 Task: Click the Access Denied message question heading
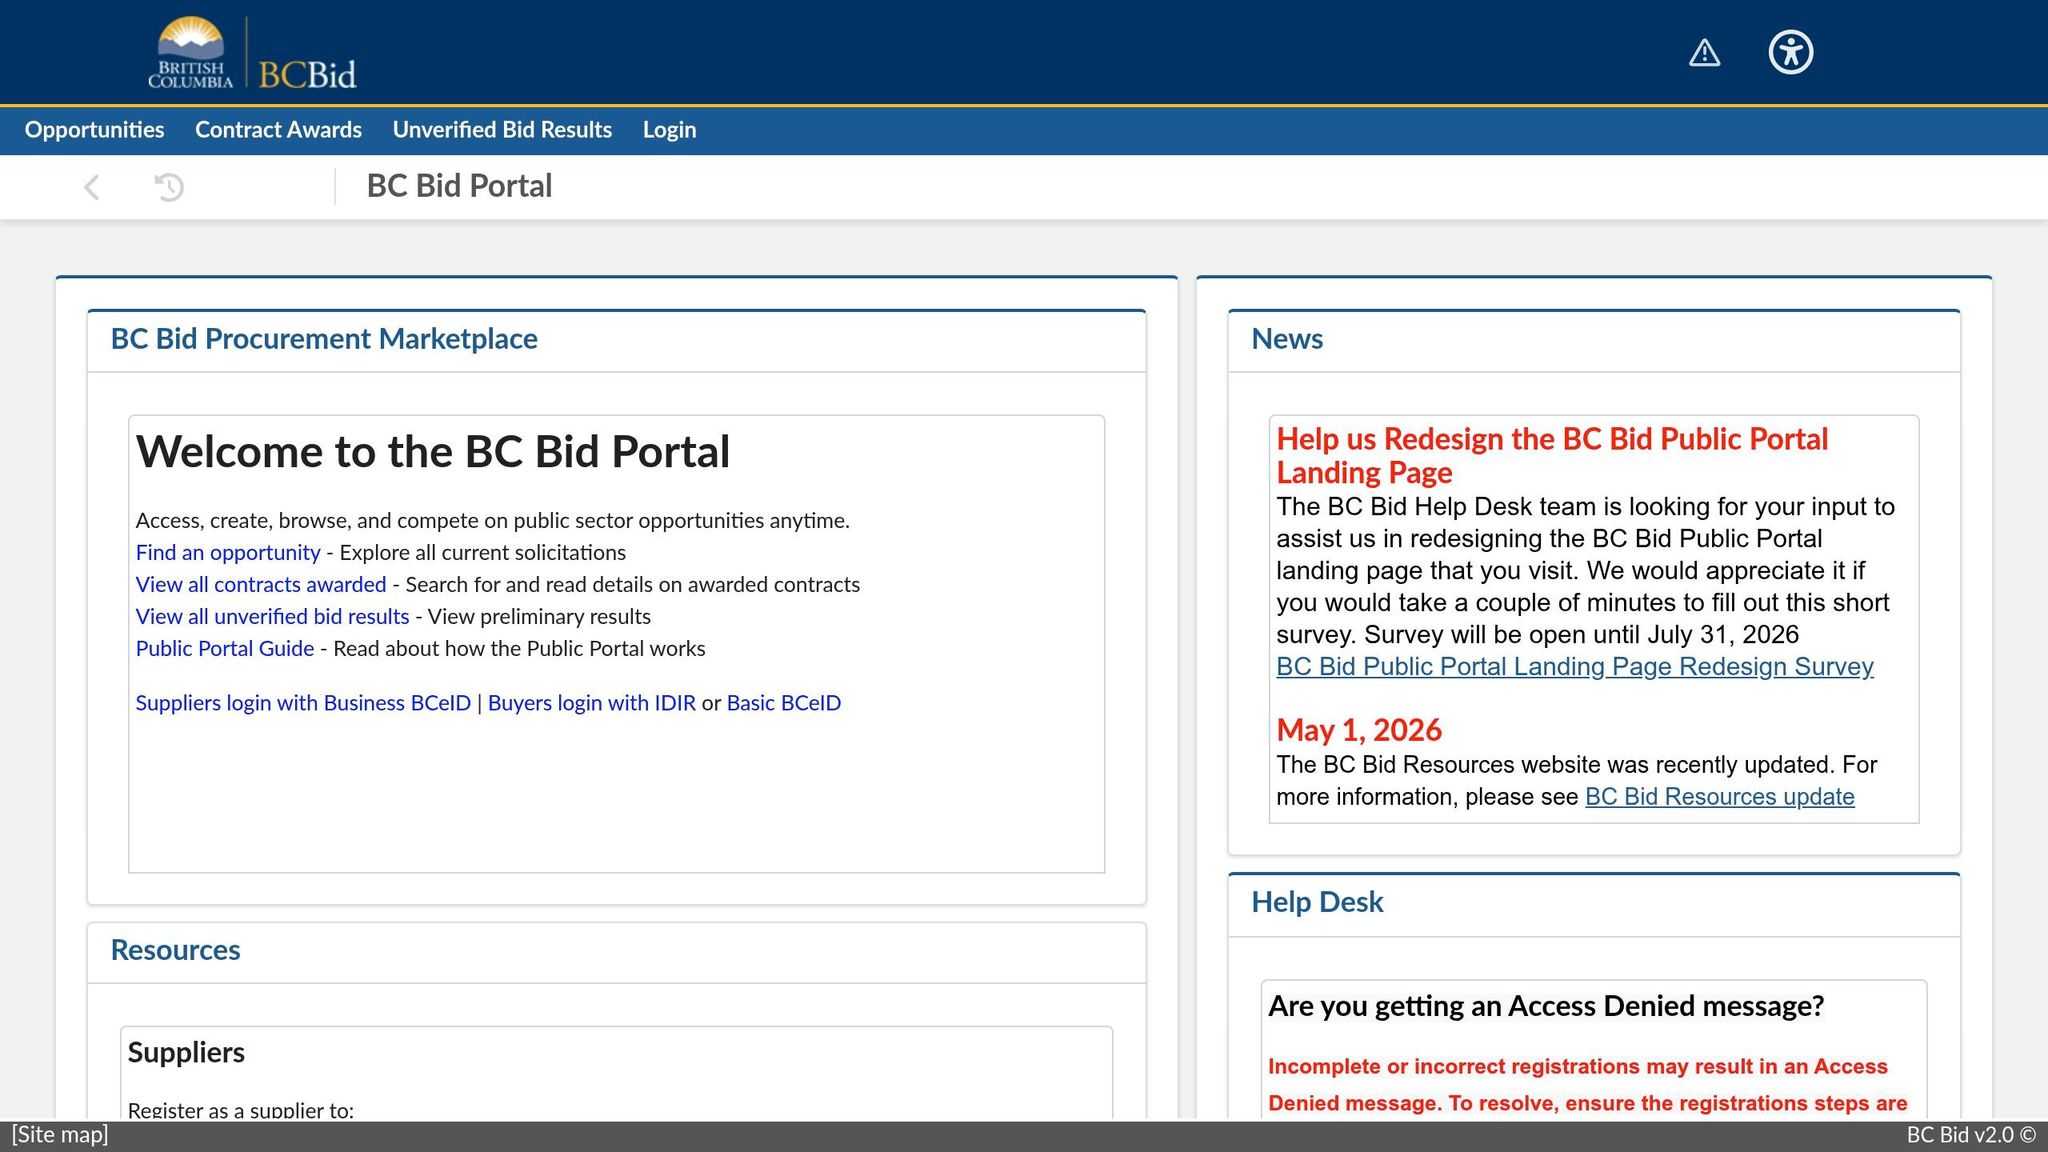tap(1546, 1006)
